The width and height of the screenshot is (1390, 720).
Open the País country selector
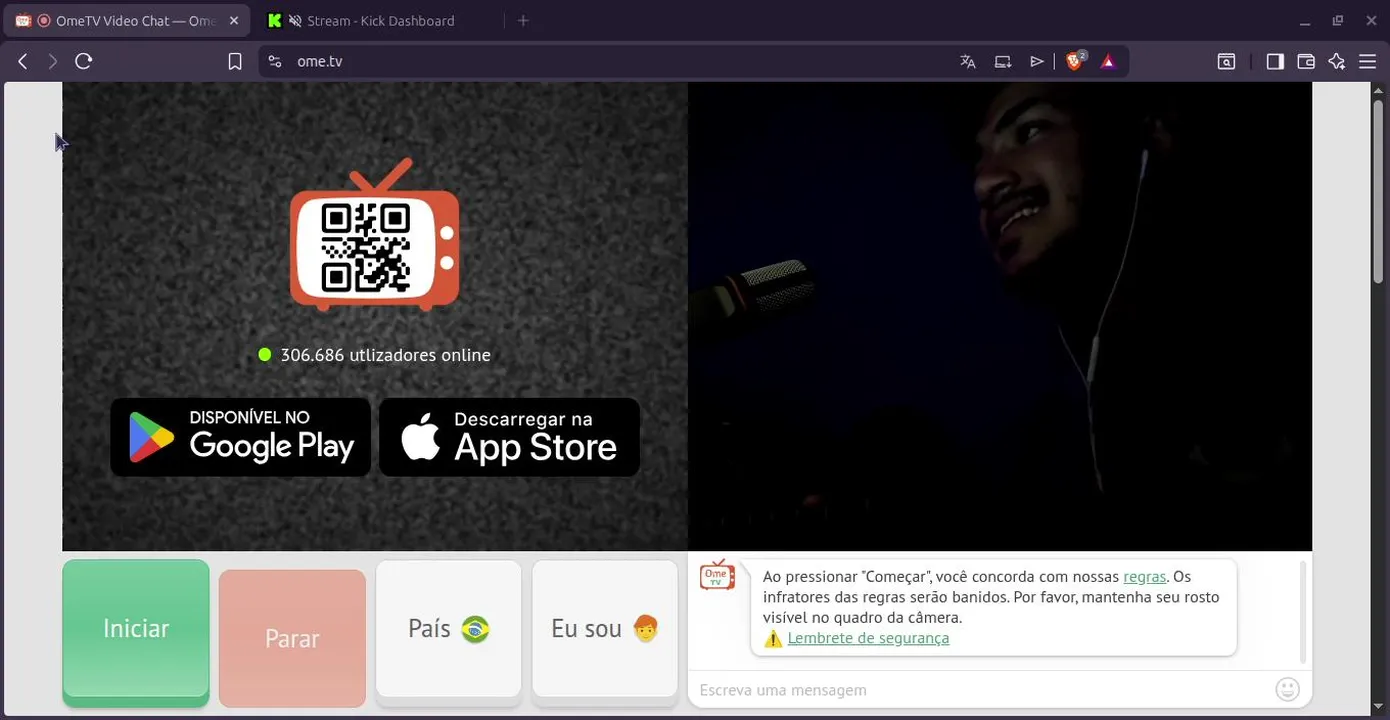pyautogui.click(x=449, y=628)
